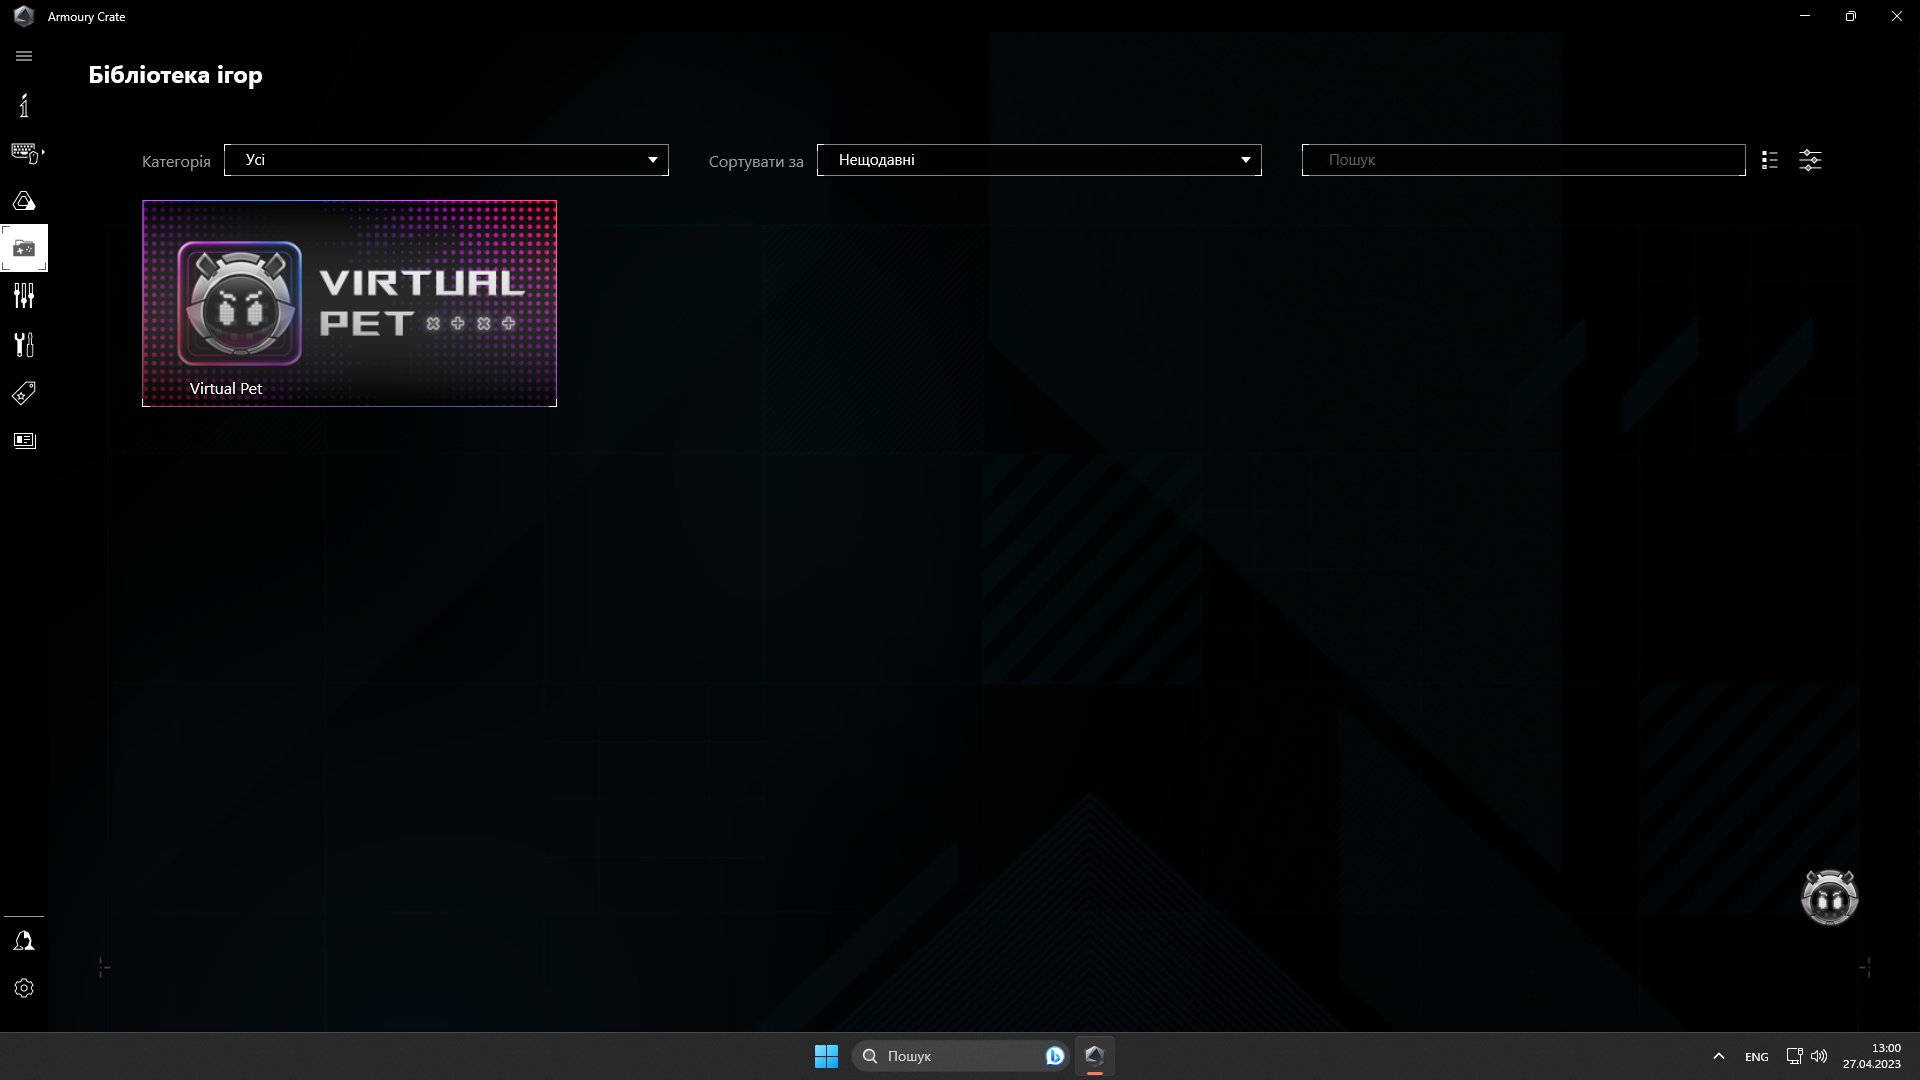The height and width of the screenshot is (1080, 1920).
Task: Switch the ENG input language indicator
Action: coord(1756,1057)
